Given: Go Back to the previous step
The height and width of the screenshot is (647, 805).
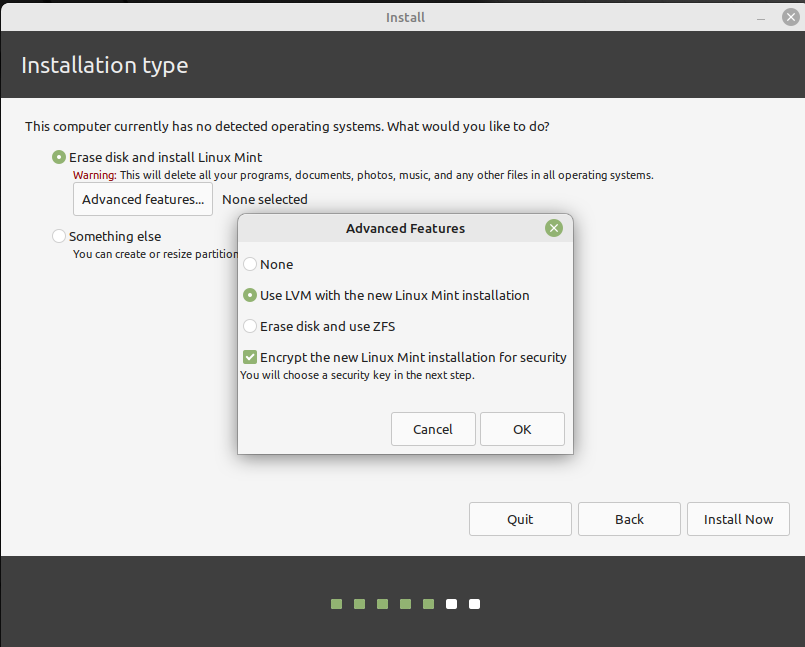Looking at the screenshot, I should [629, 519].
